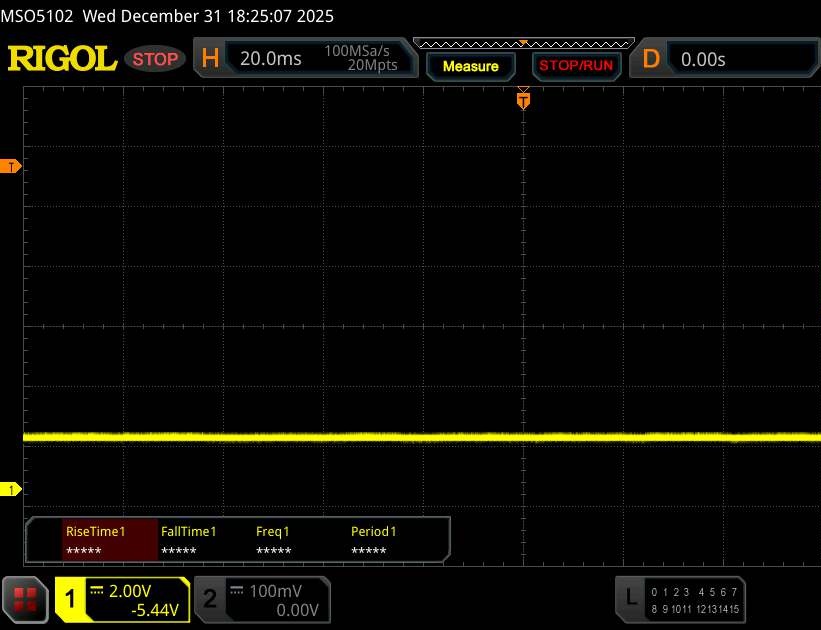Click the orange D delay icon

tap(651, 59)
